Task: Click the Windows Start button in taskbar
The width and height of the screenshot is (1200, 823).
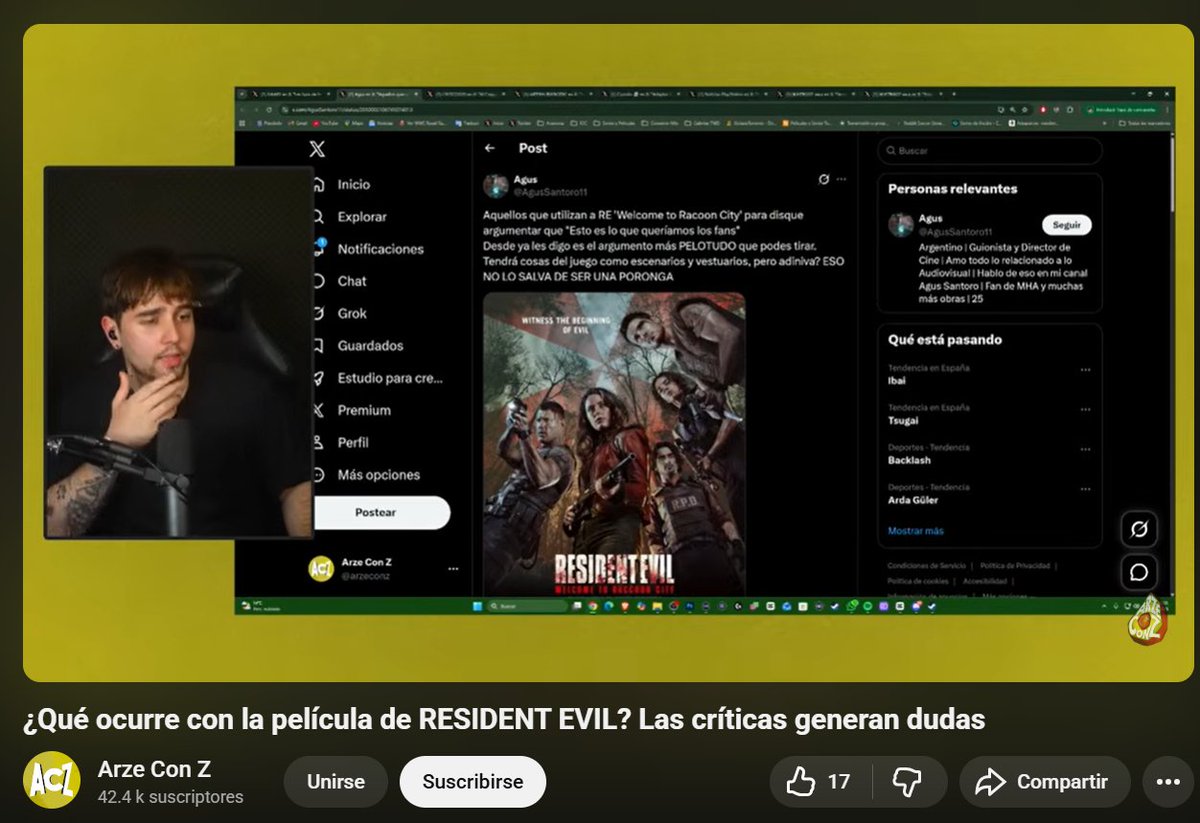Action: tap(476, 606)
